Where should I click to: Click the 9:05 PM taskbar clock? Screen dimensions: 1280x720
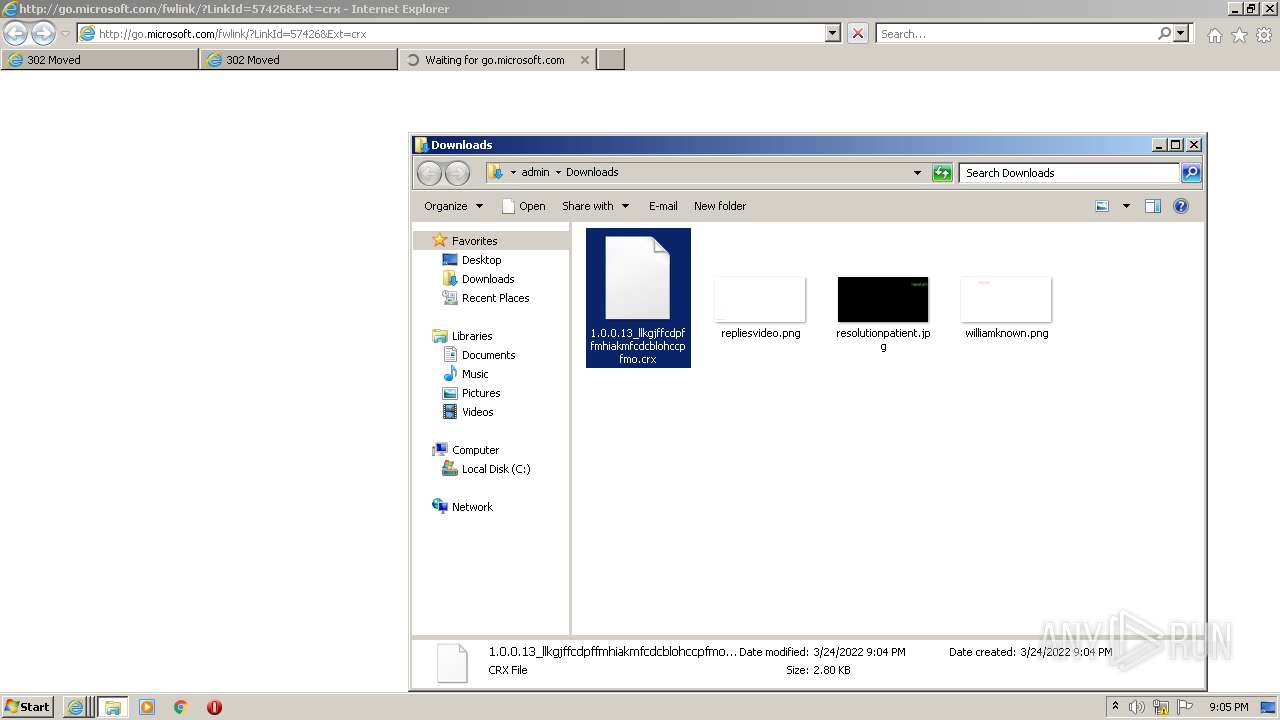(1228, 707)
